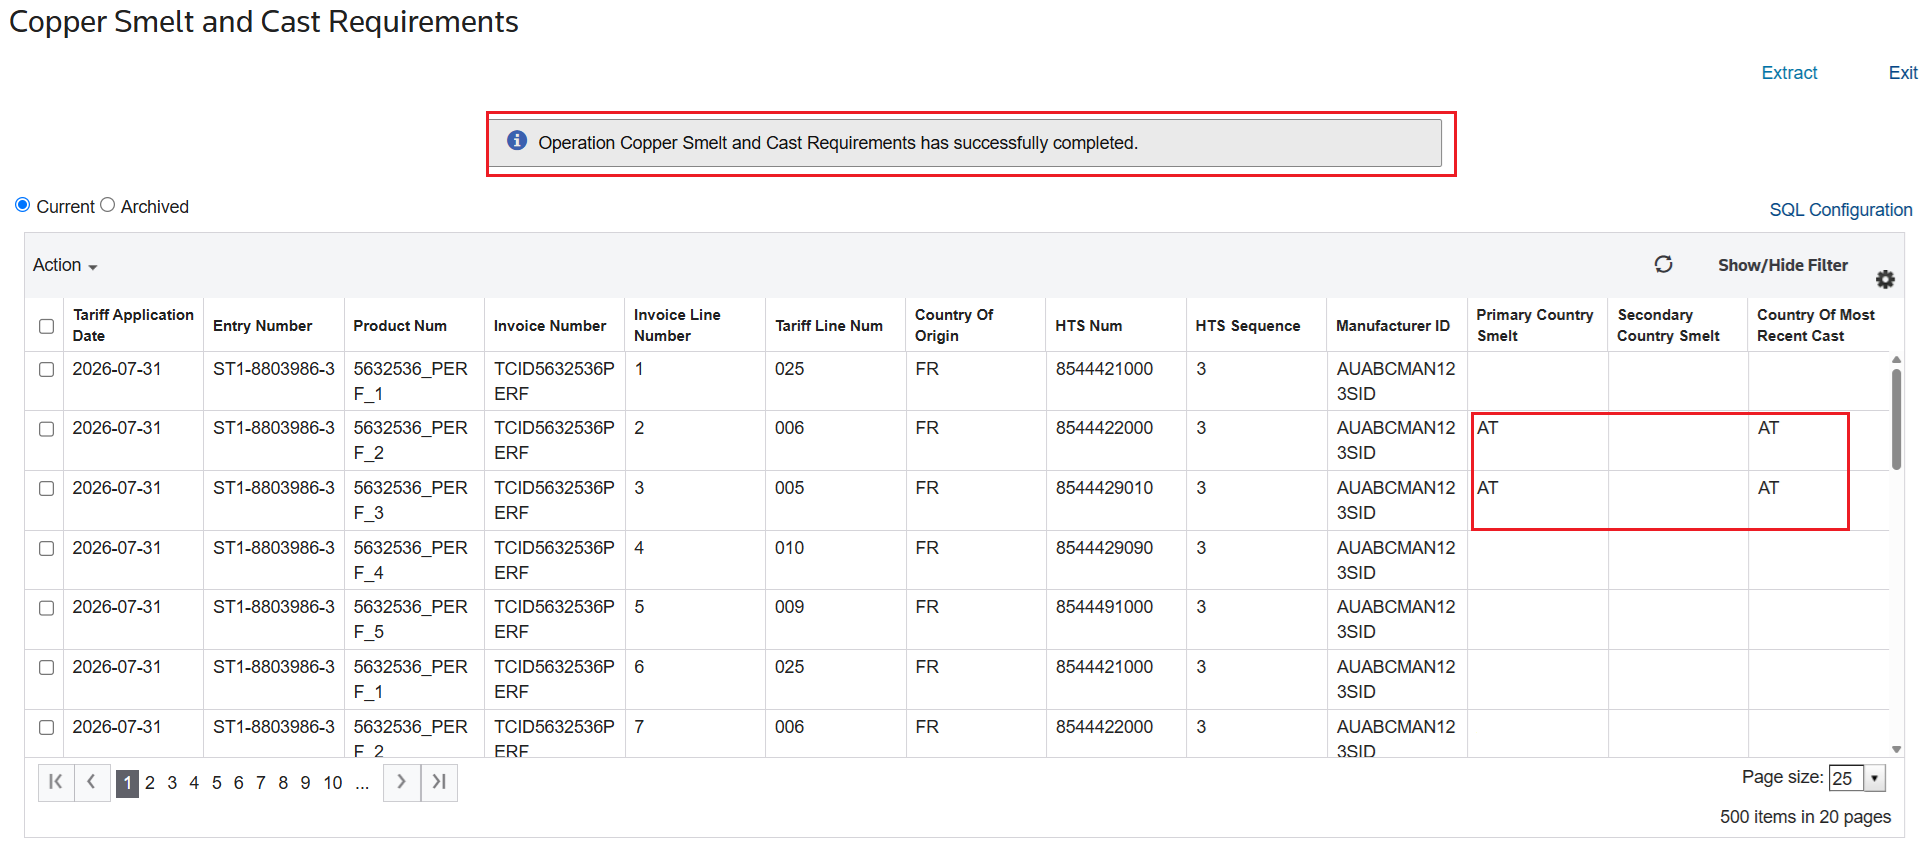Go to page 3
Image resolution: width=1925 pixels, height=854 pixels.
(172, 783)
